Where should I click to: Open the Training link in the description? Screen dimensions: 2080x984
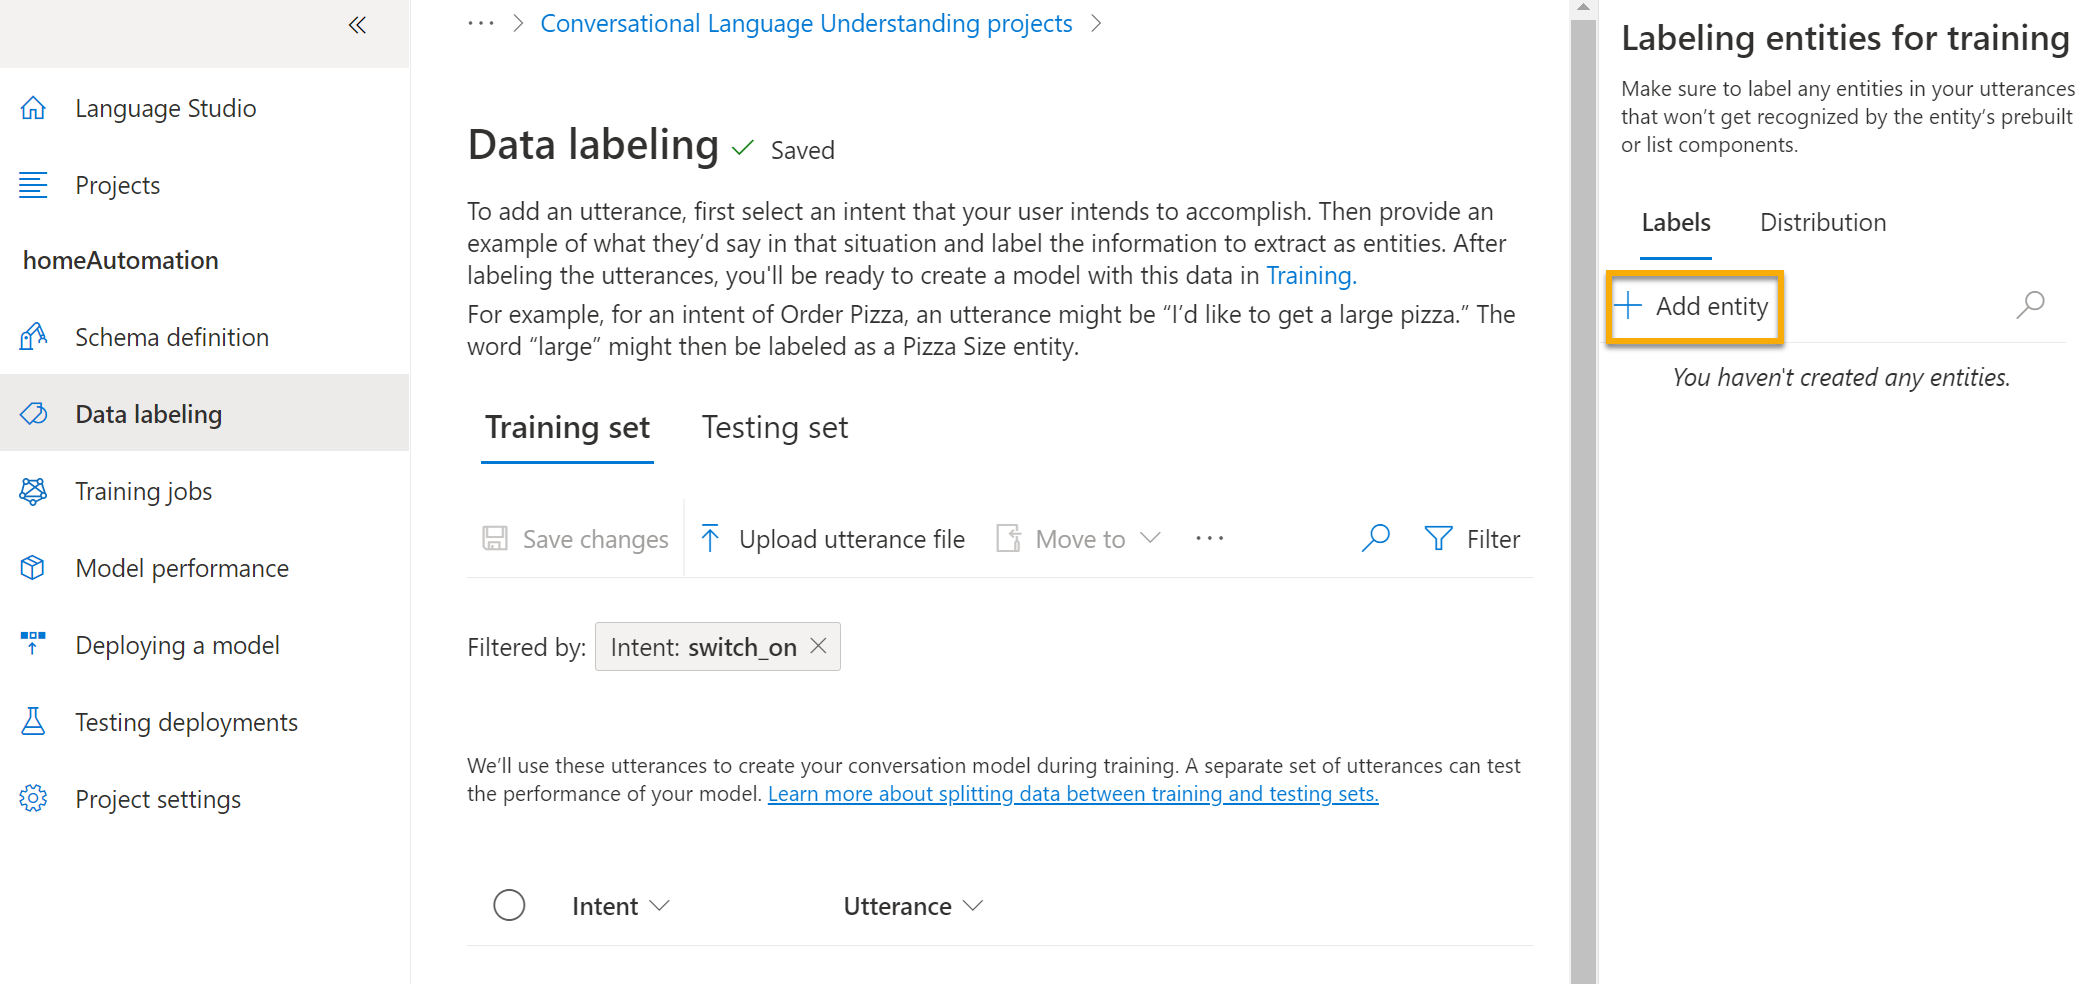(1309, 275)
